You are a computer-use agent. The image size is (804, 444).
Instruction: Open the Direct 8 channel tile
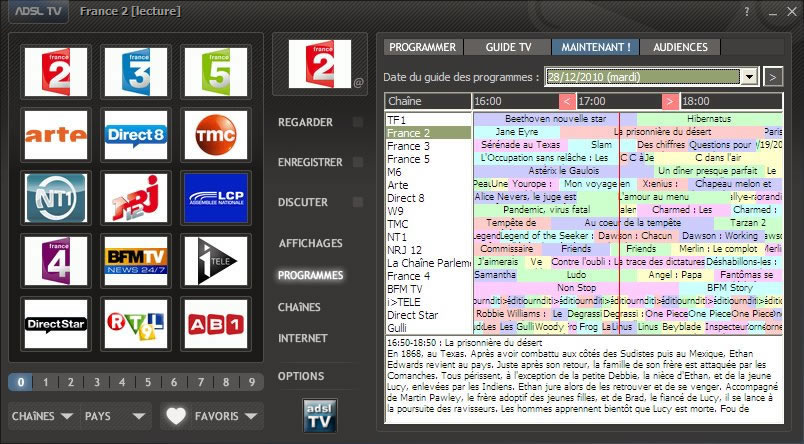(x=136, y=135)
